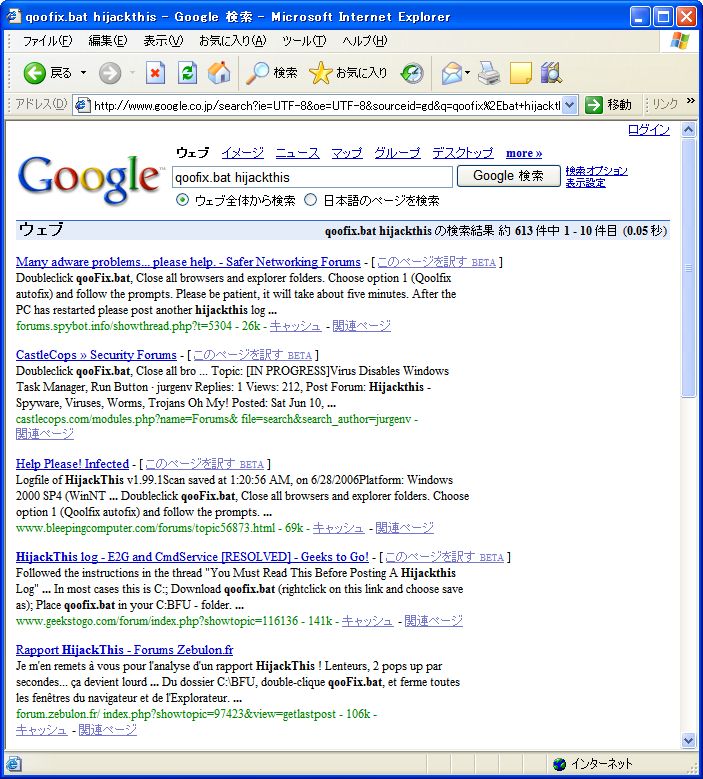Open Many adware problems Safer Networking result
This screenshot has height=779, width=703.
click(x=188, y=261)
